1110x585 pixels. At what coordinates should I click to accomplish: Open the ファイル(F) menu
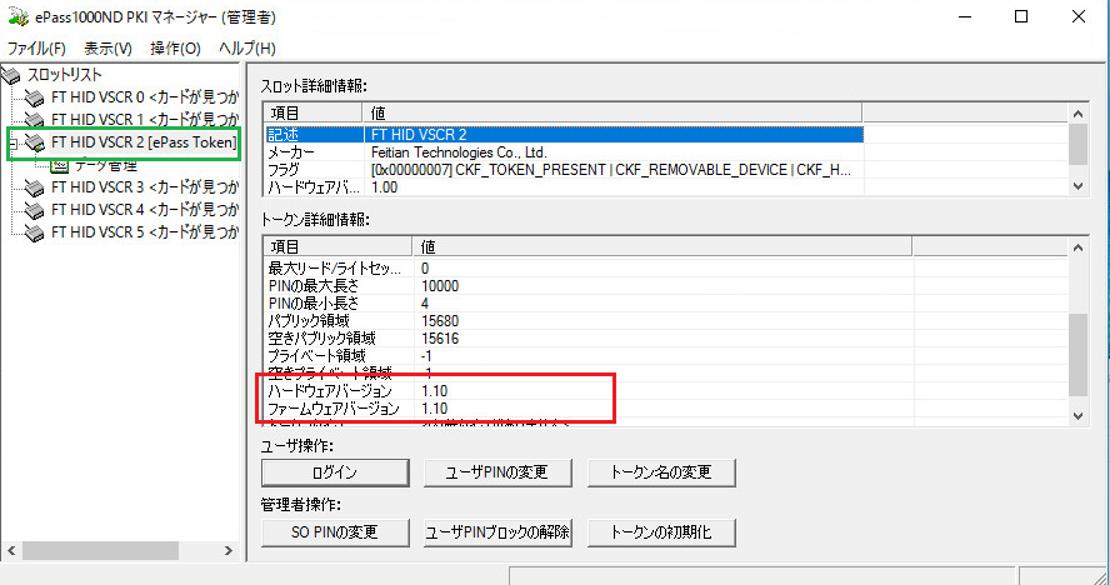37,48
